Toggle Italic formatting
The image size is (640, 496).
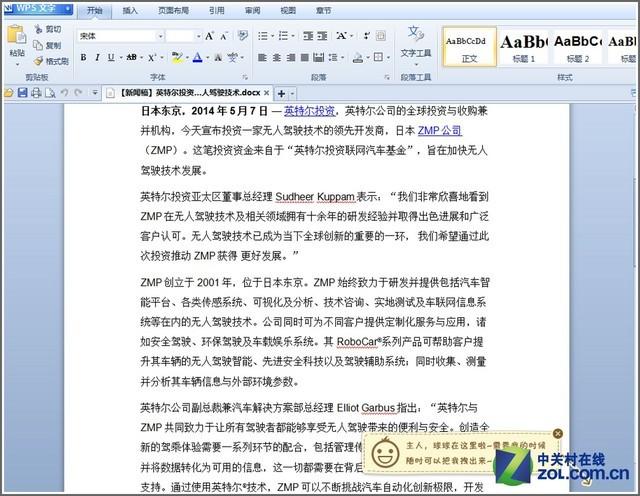pyautogui.click(x=97, y=57)
